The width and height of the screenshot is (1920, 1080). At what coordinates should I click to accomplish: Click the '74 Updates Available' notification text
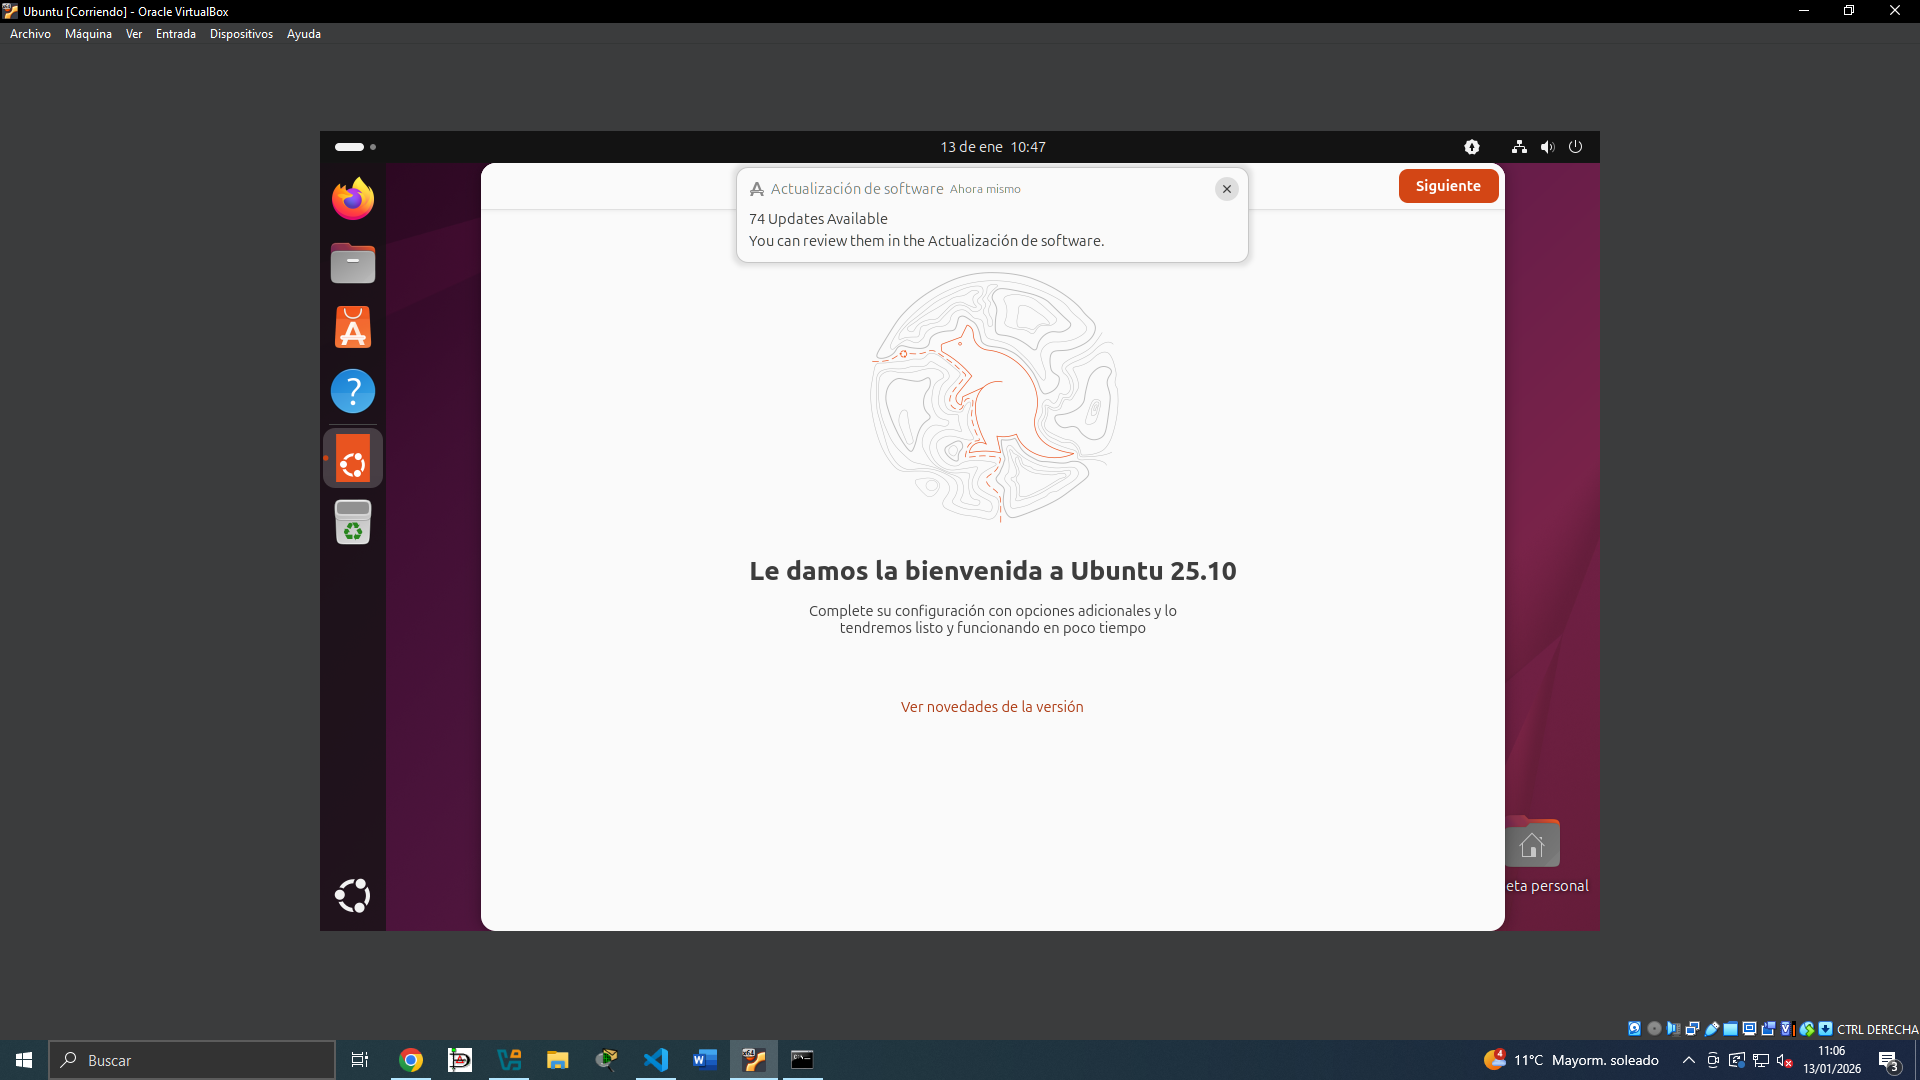coord(818,219)
